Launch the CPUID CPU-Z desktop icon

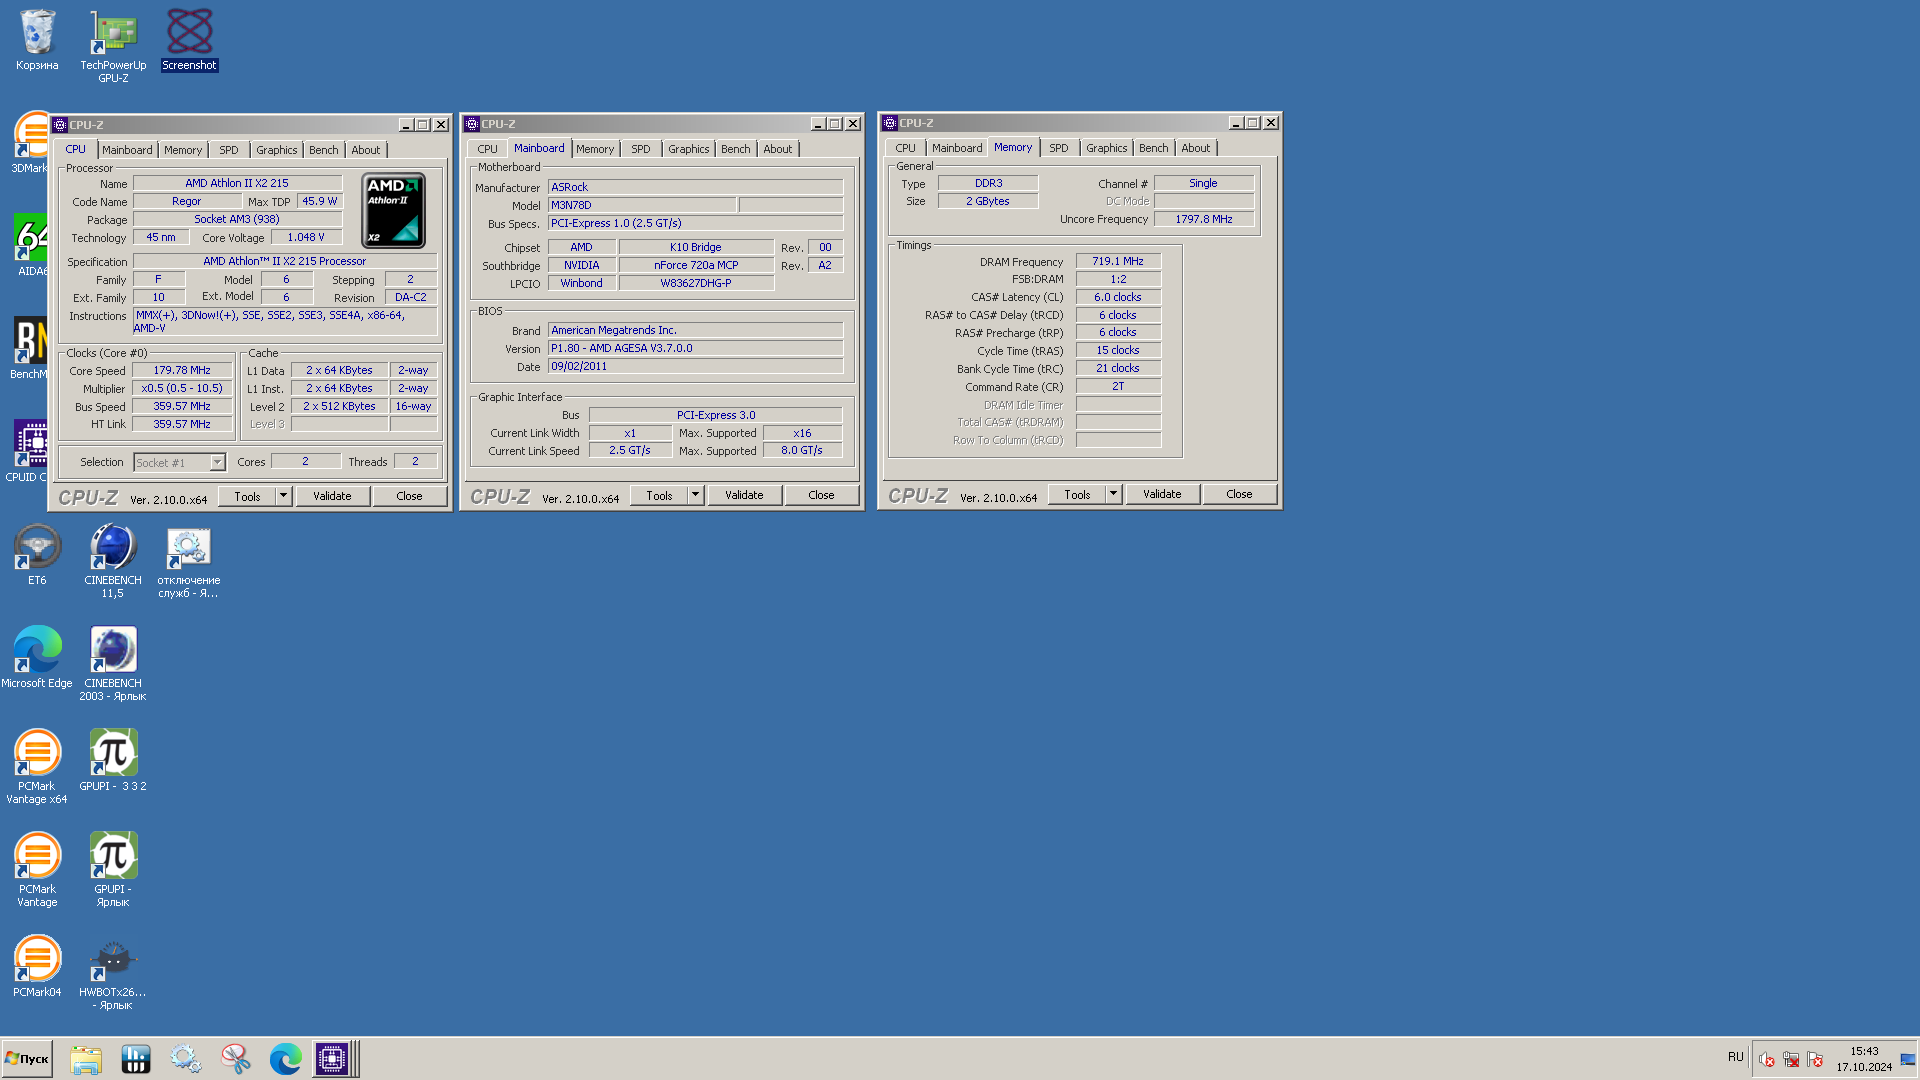tap(28, 451)
